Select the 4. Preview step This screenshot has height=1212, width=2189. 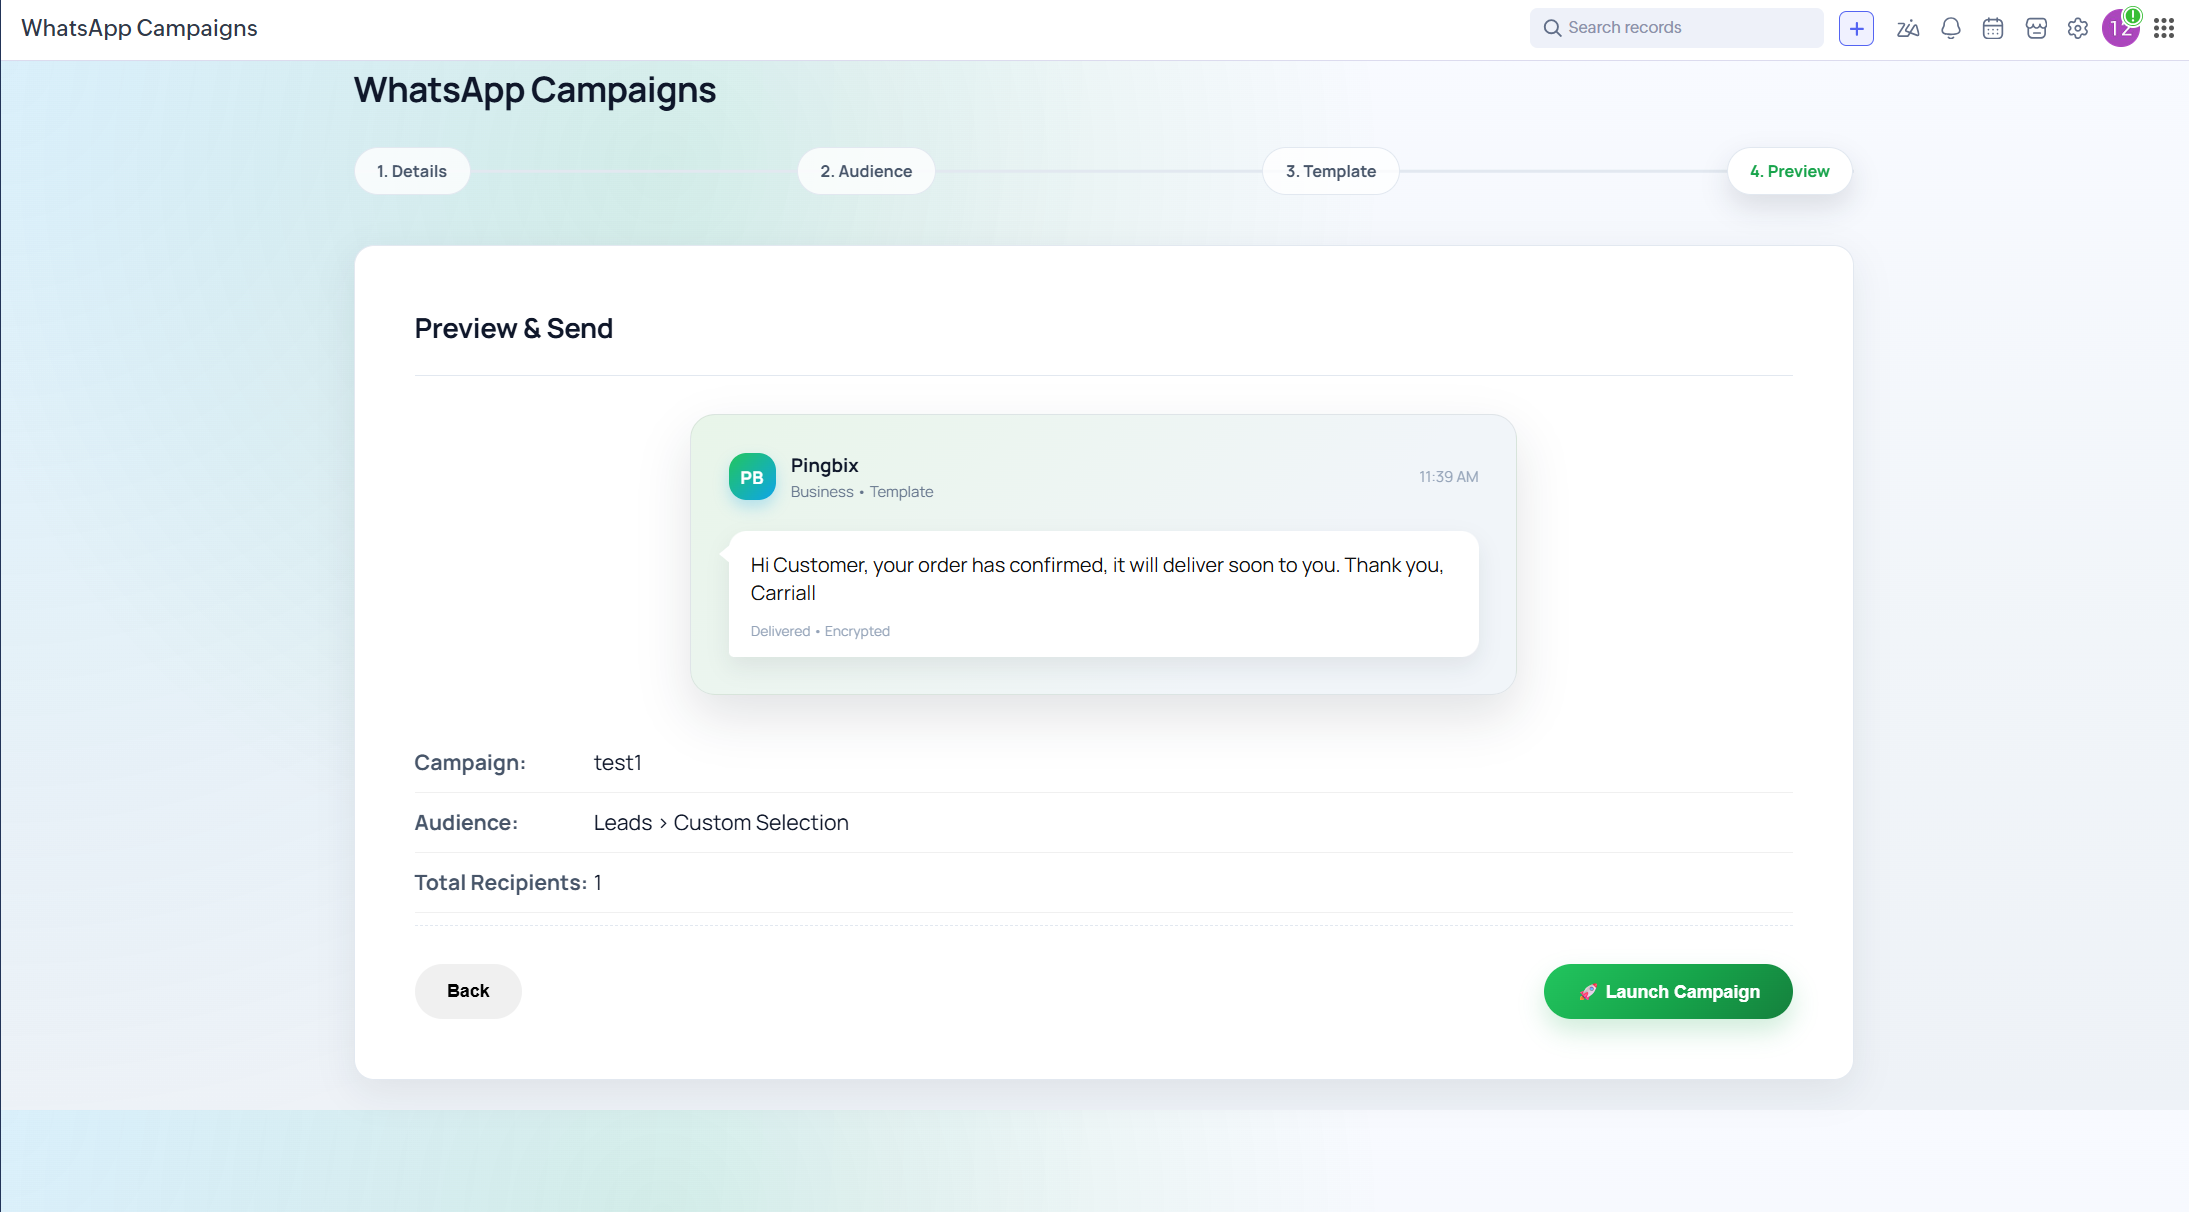tap(1788, 171)
